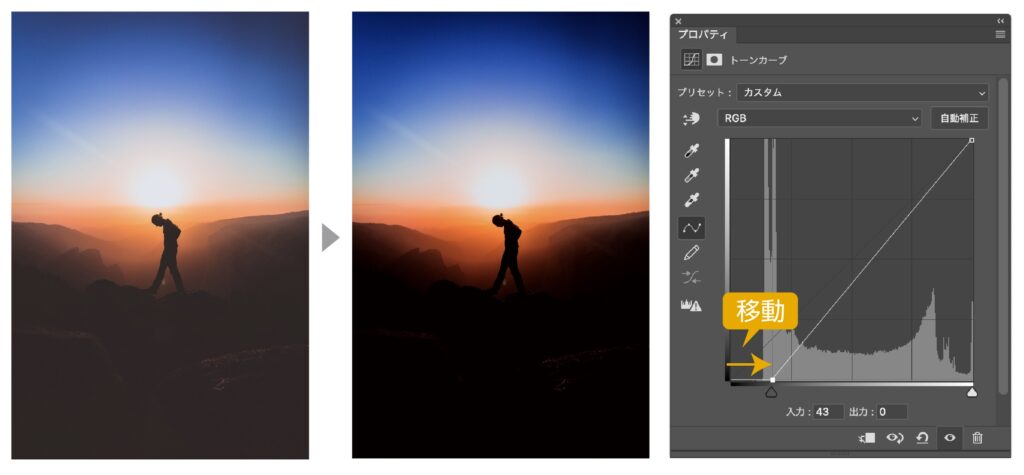Image resolution: width=1024 pixels, height=475 pixels.
Task: Open the プリセット dropdown showing カスタム
Action: pos(862,92)
